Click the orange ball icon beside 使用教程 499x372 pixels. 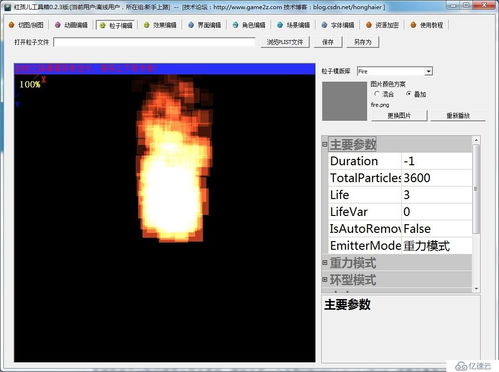tap(413, 25)
